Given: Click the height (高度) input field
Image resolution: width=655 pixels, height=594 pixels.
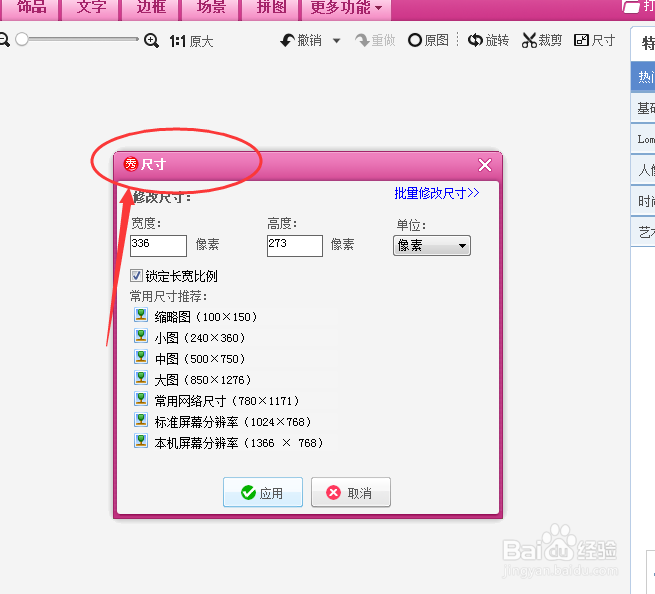Looking at the screenshot, I should [295, 246].
